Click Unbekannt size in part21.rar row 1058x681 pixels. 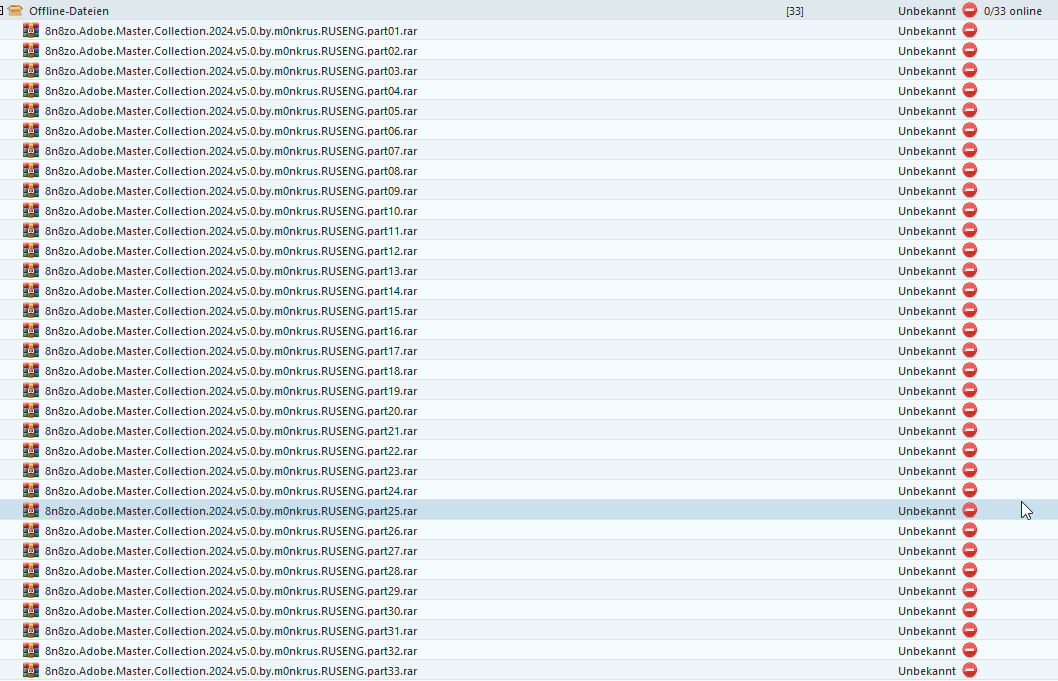tap(926, 431)
